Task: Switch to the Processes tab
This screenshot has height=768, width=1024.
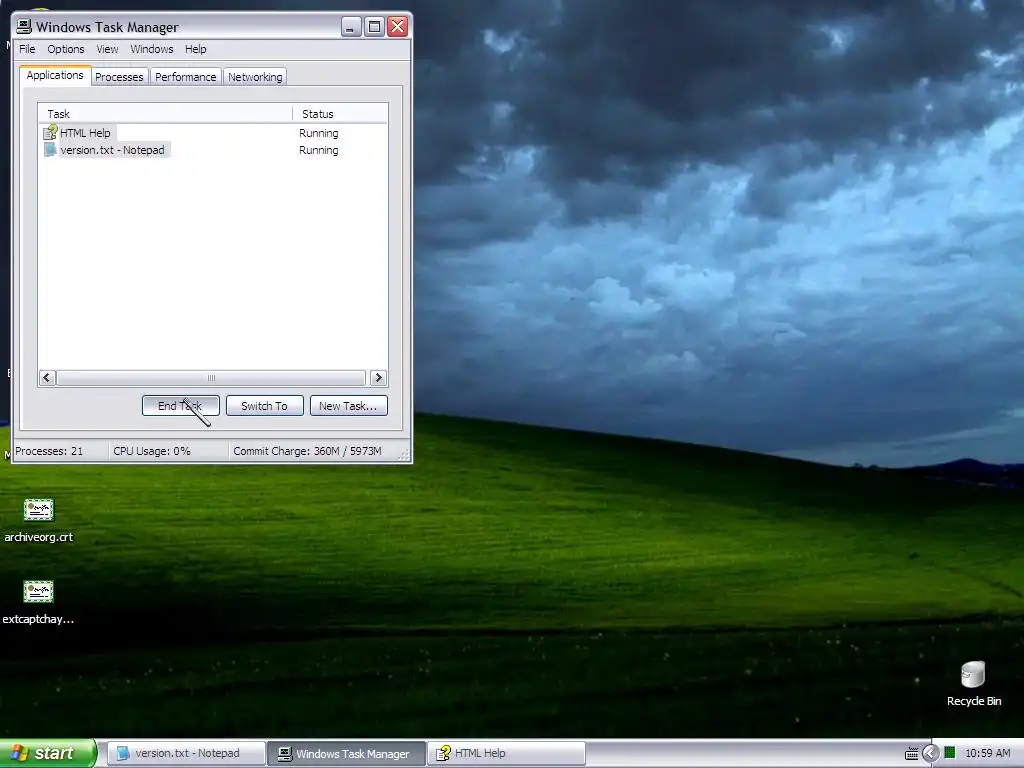Action: click(x=119, y=77)
